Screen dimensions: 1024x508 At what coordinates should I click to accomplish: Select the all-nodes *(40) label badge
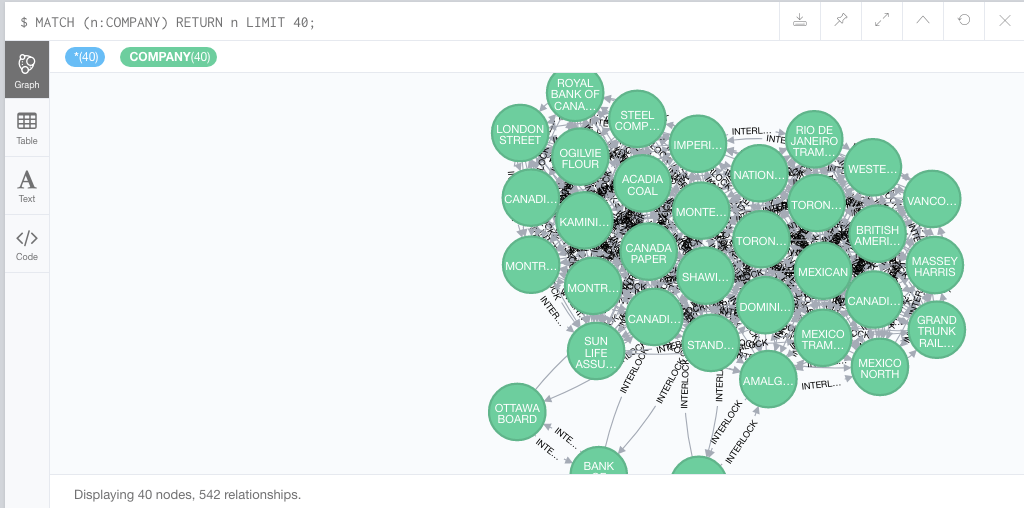point(86,57)
